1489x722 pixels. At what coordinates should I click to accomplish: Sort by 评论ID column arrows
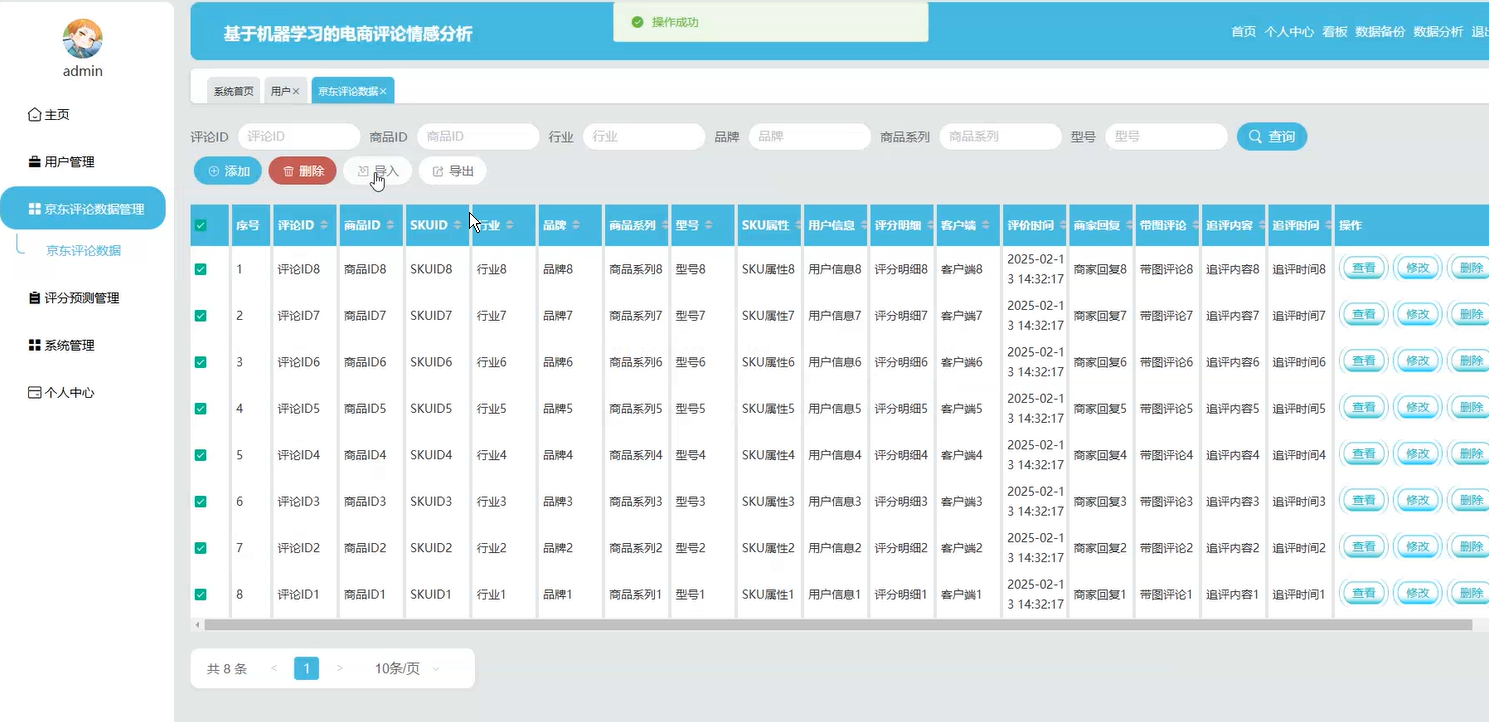(x=324, y=226)
